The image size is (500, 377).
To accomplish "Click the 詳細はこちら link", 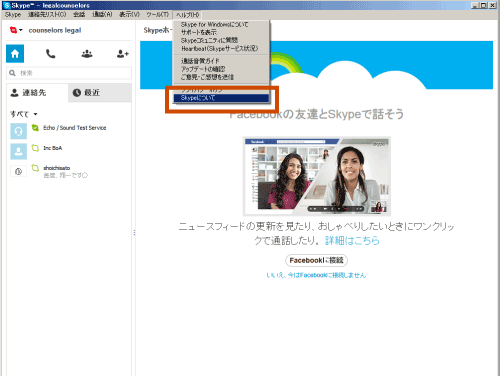I will click(352, 240).
